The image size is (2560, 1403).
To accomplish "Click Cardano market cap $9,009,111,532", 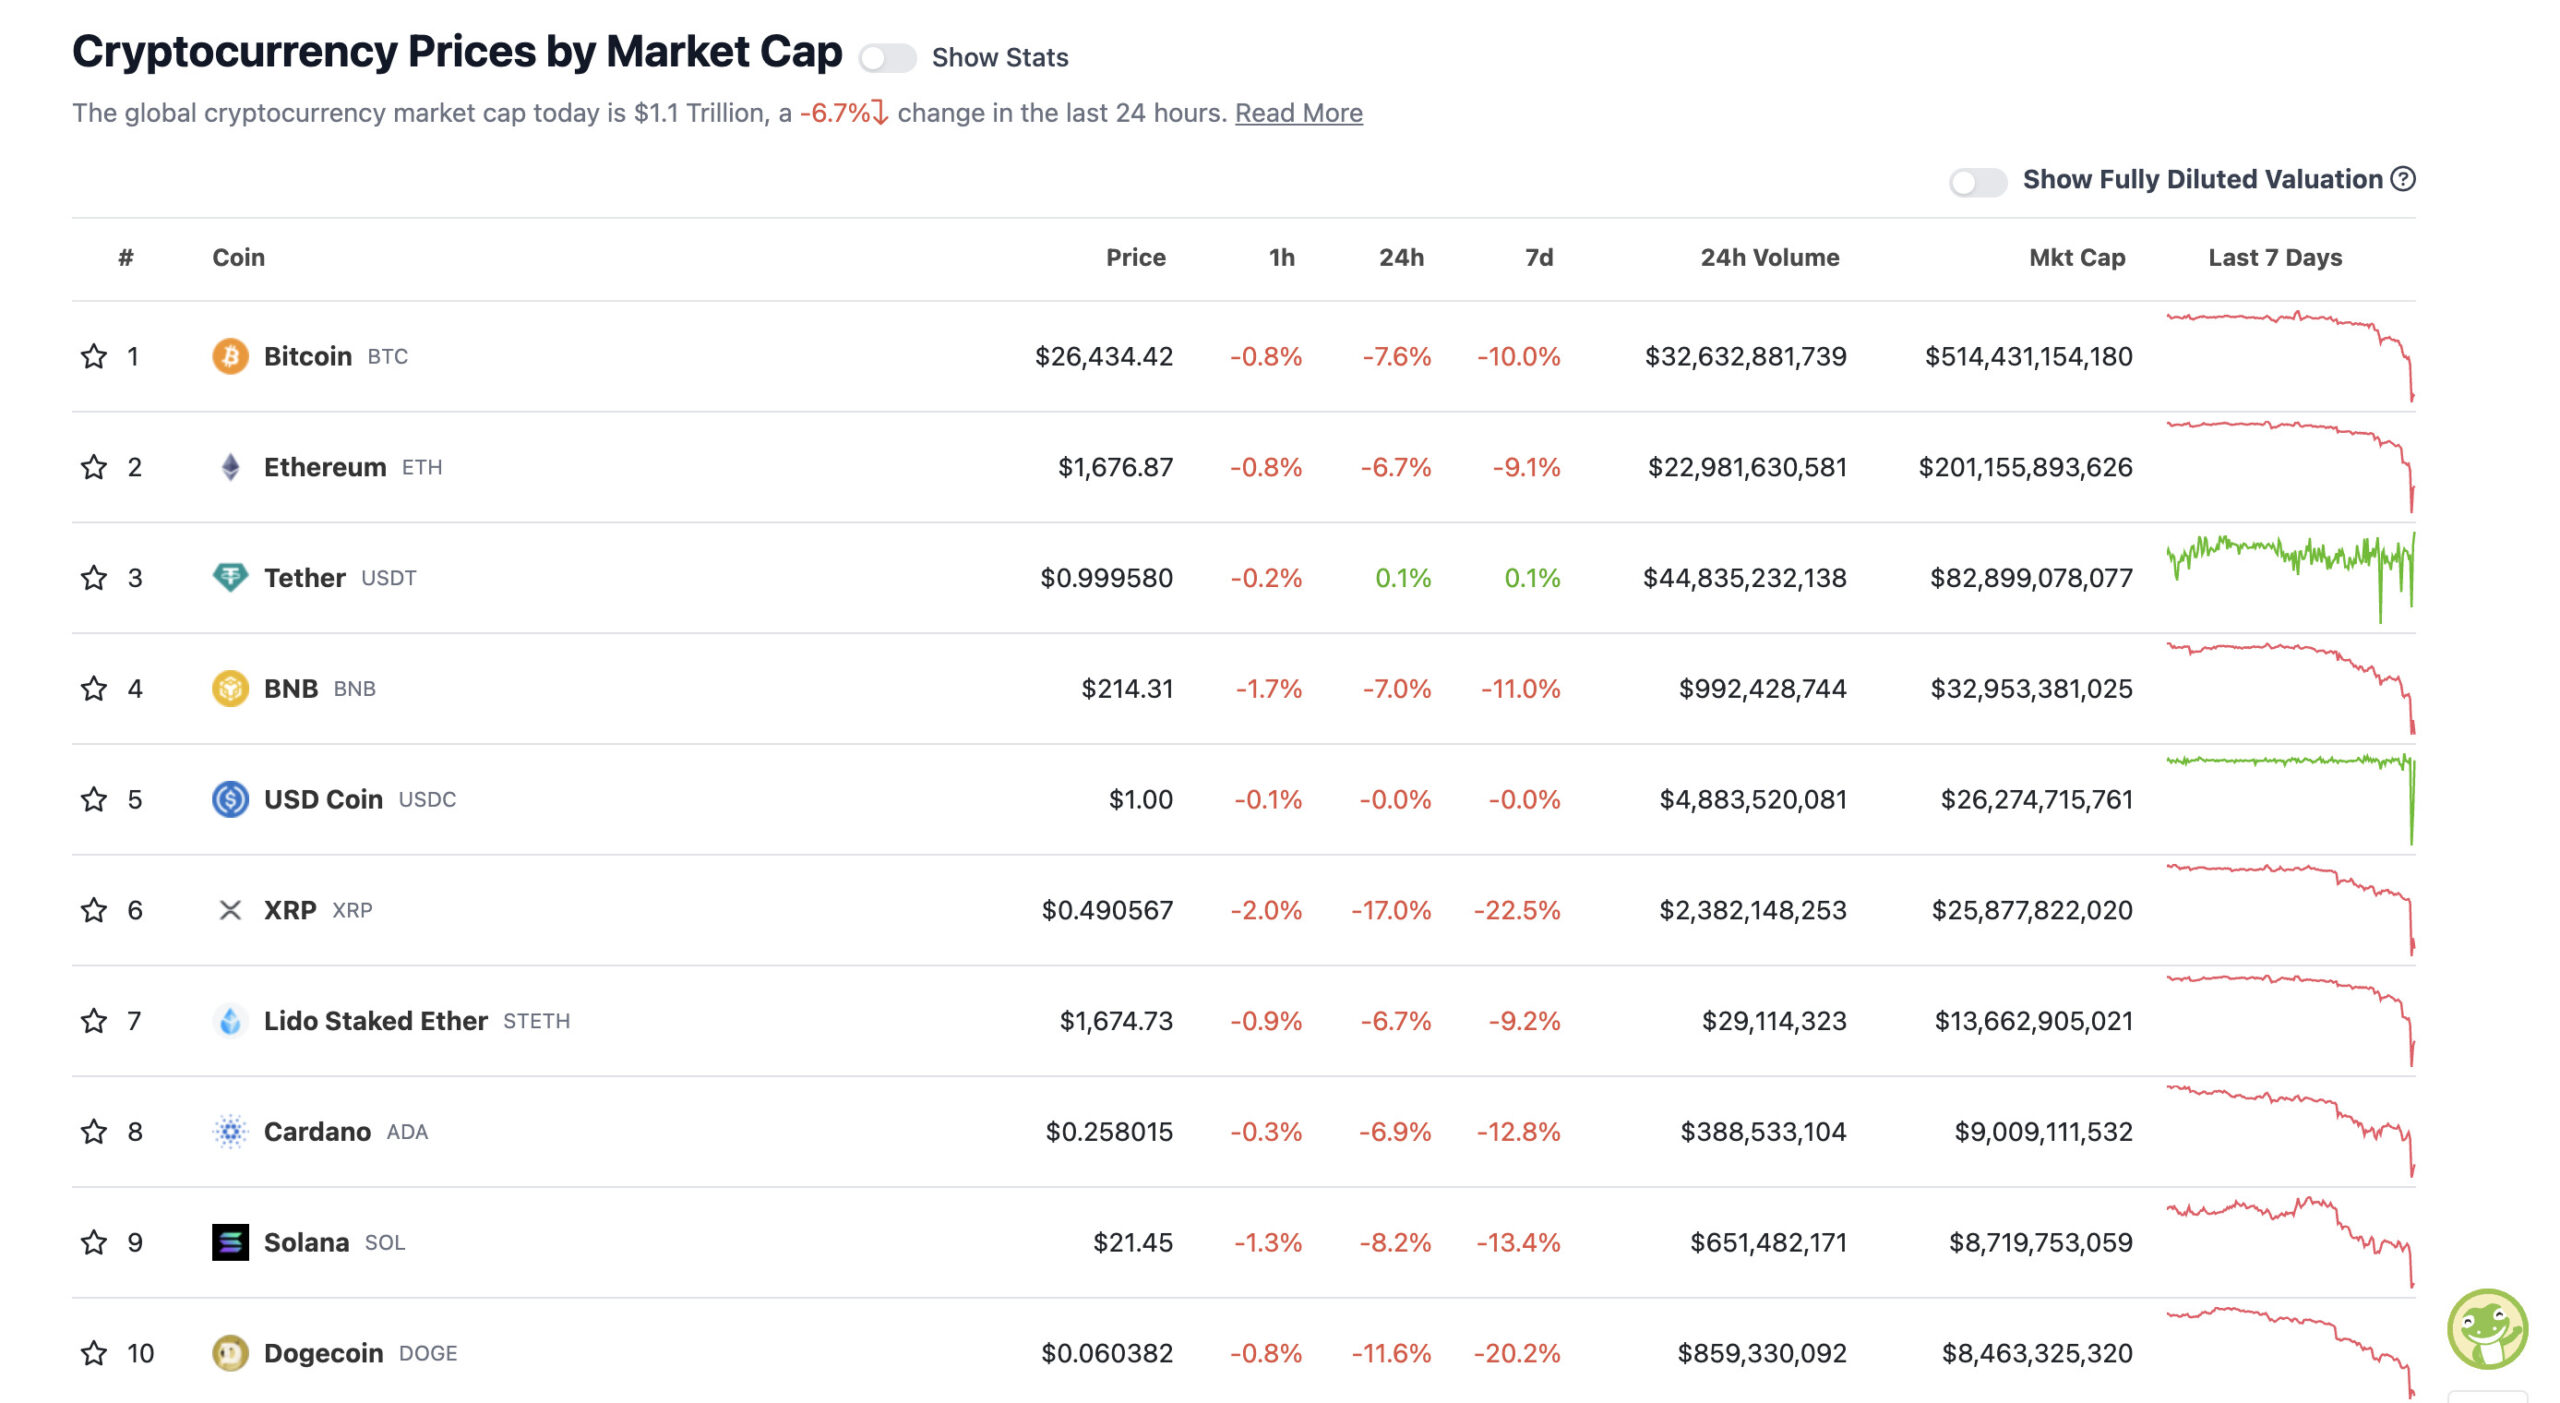I will click(x=2044, y=1132).
